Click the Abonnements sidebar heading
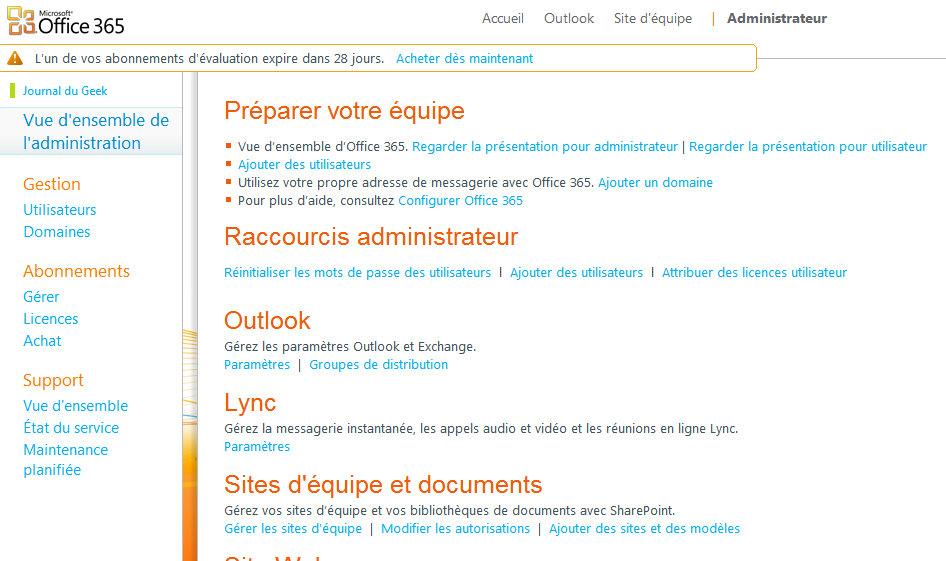The width and height of the screenshot is (946, 561). point(77,271)
